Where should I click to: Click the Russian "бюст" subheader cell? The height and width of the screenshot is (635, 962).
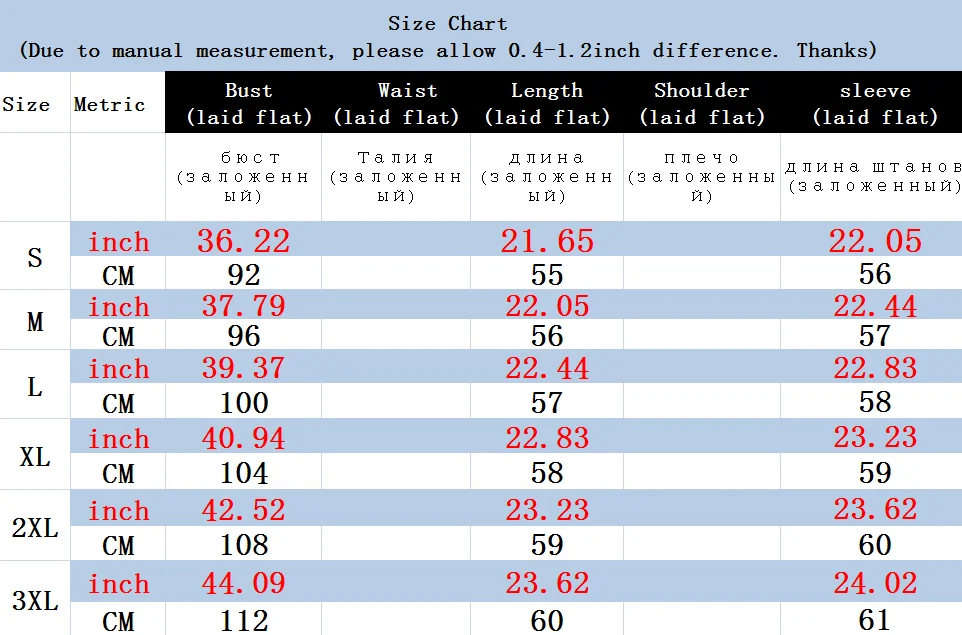(x=243, y=177)
